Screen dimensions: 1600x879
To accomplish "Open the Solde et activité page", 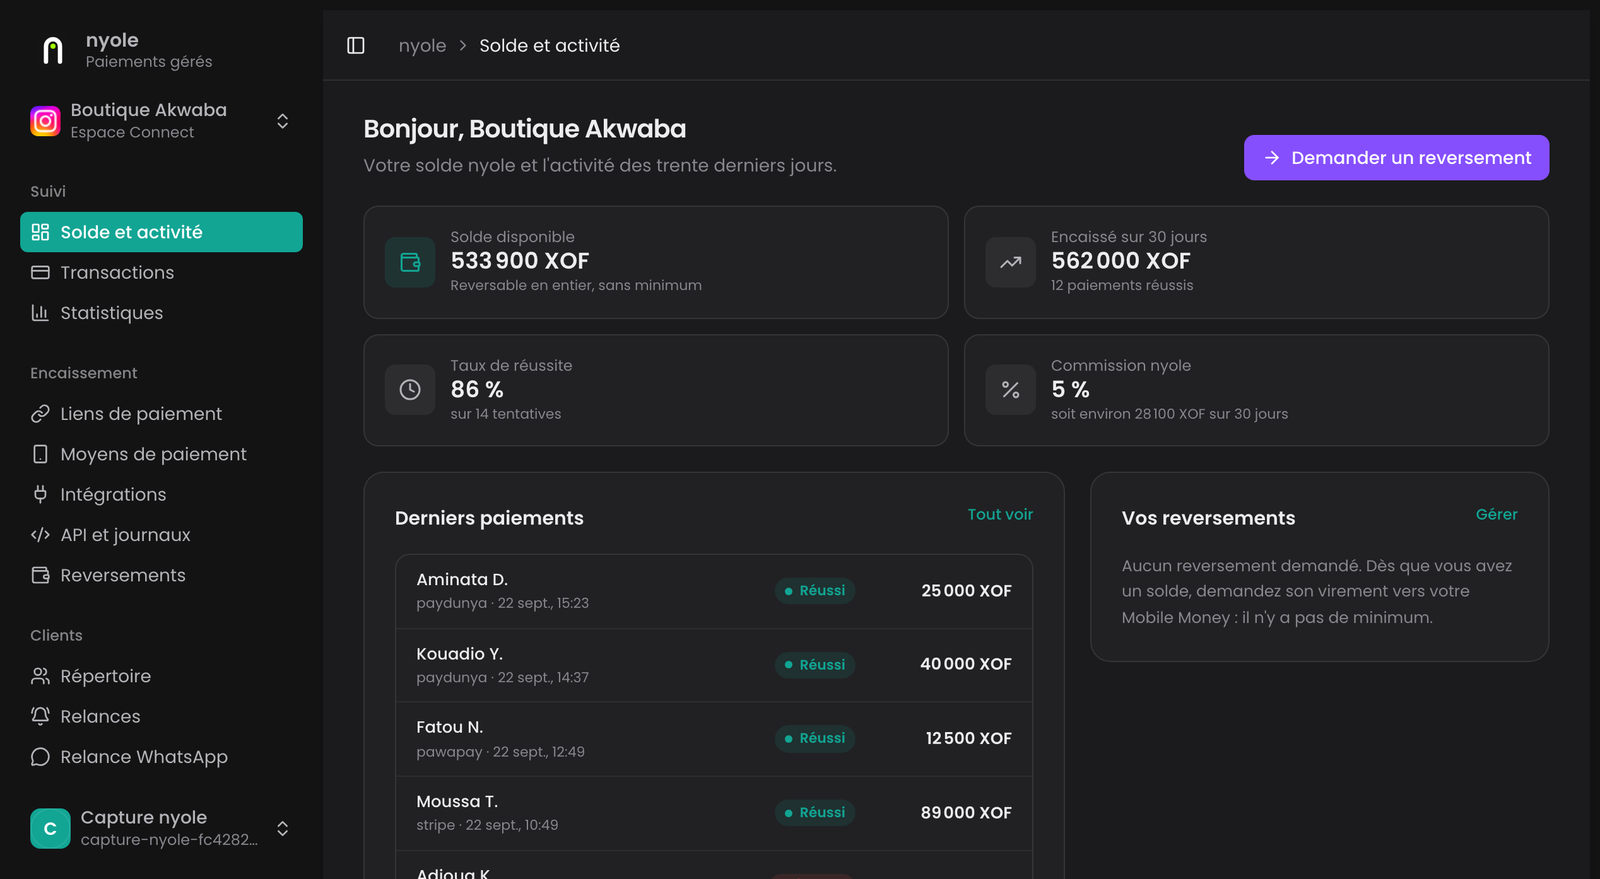I will [161, 232].
